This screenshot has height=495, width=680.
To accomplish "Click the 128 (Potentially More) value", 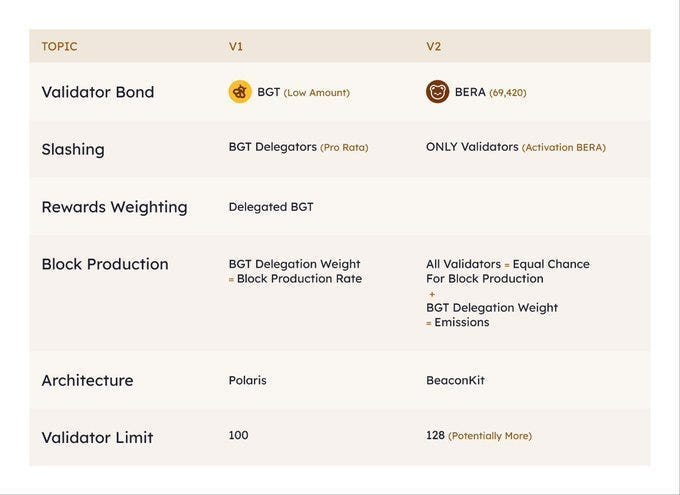I will click(x=479, y=435).
